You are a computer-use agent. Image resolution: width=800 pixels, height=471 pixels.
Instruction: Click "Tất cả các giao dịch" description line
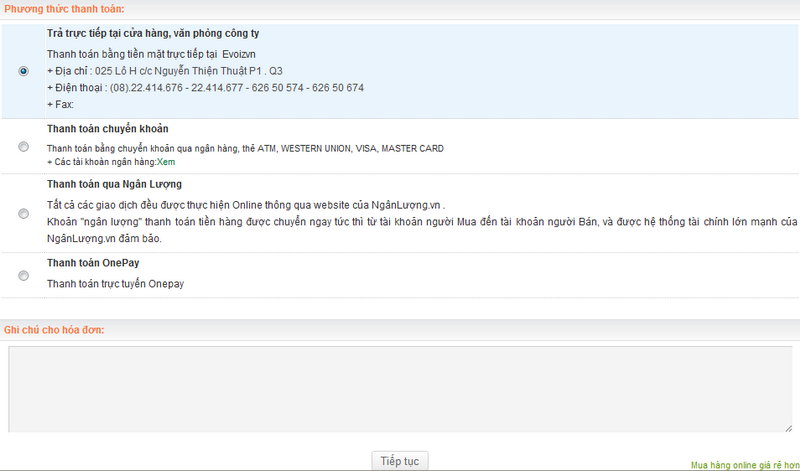tap(246, 205)
